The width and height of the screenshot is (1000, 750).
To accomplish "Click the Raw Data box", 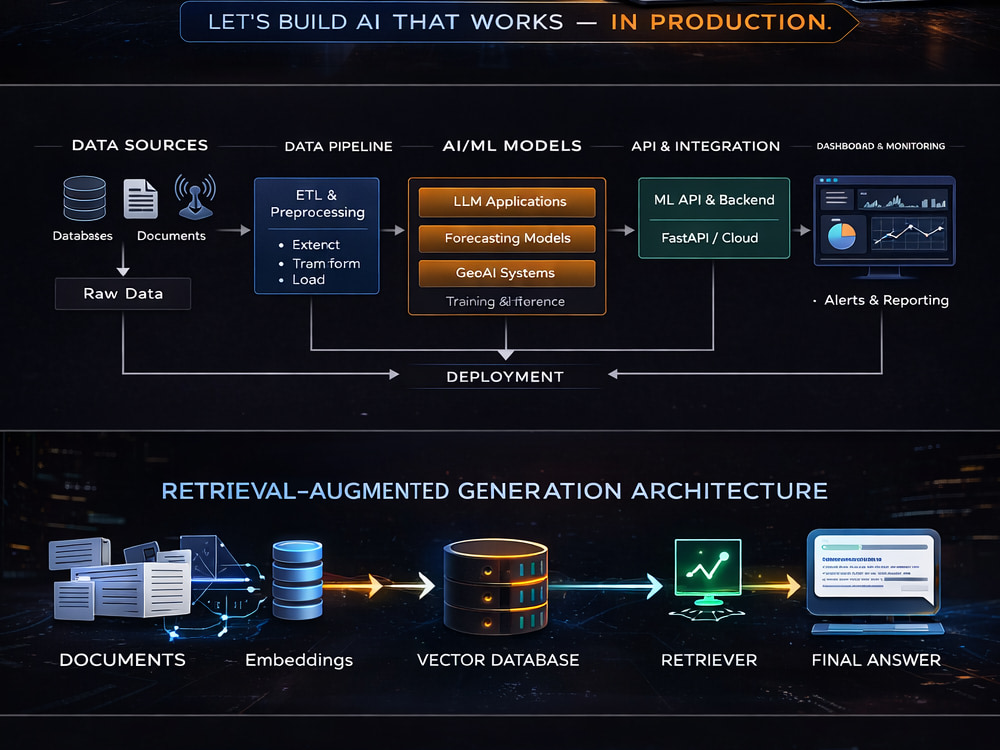I will (x=123, y=294).
